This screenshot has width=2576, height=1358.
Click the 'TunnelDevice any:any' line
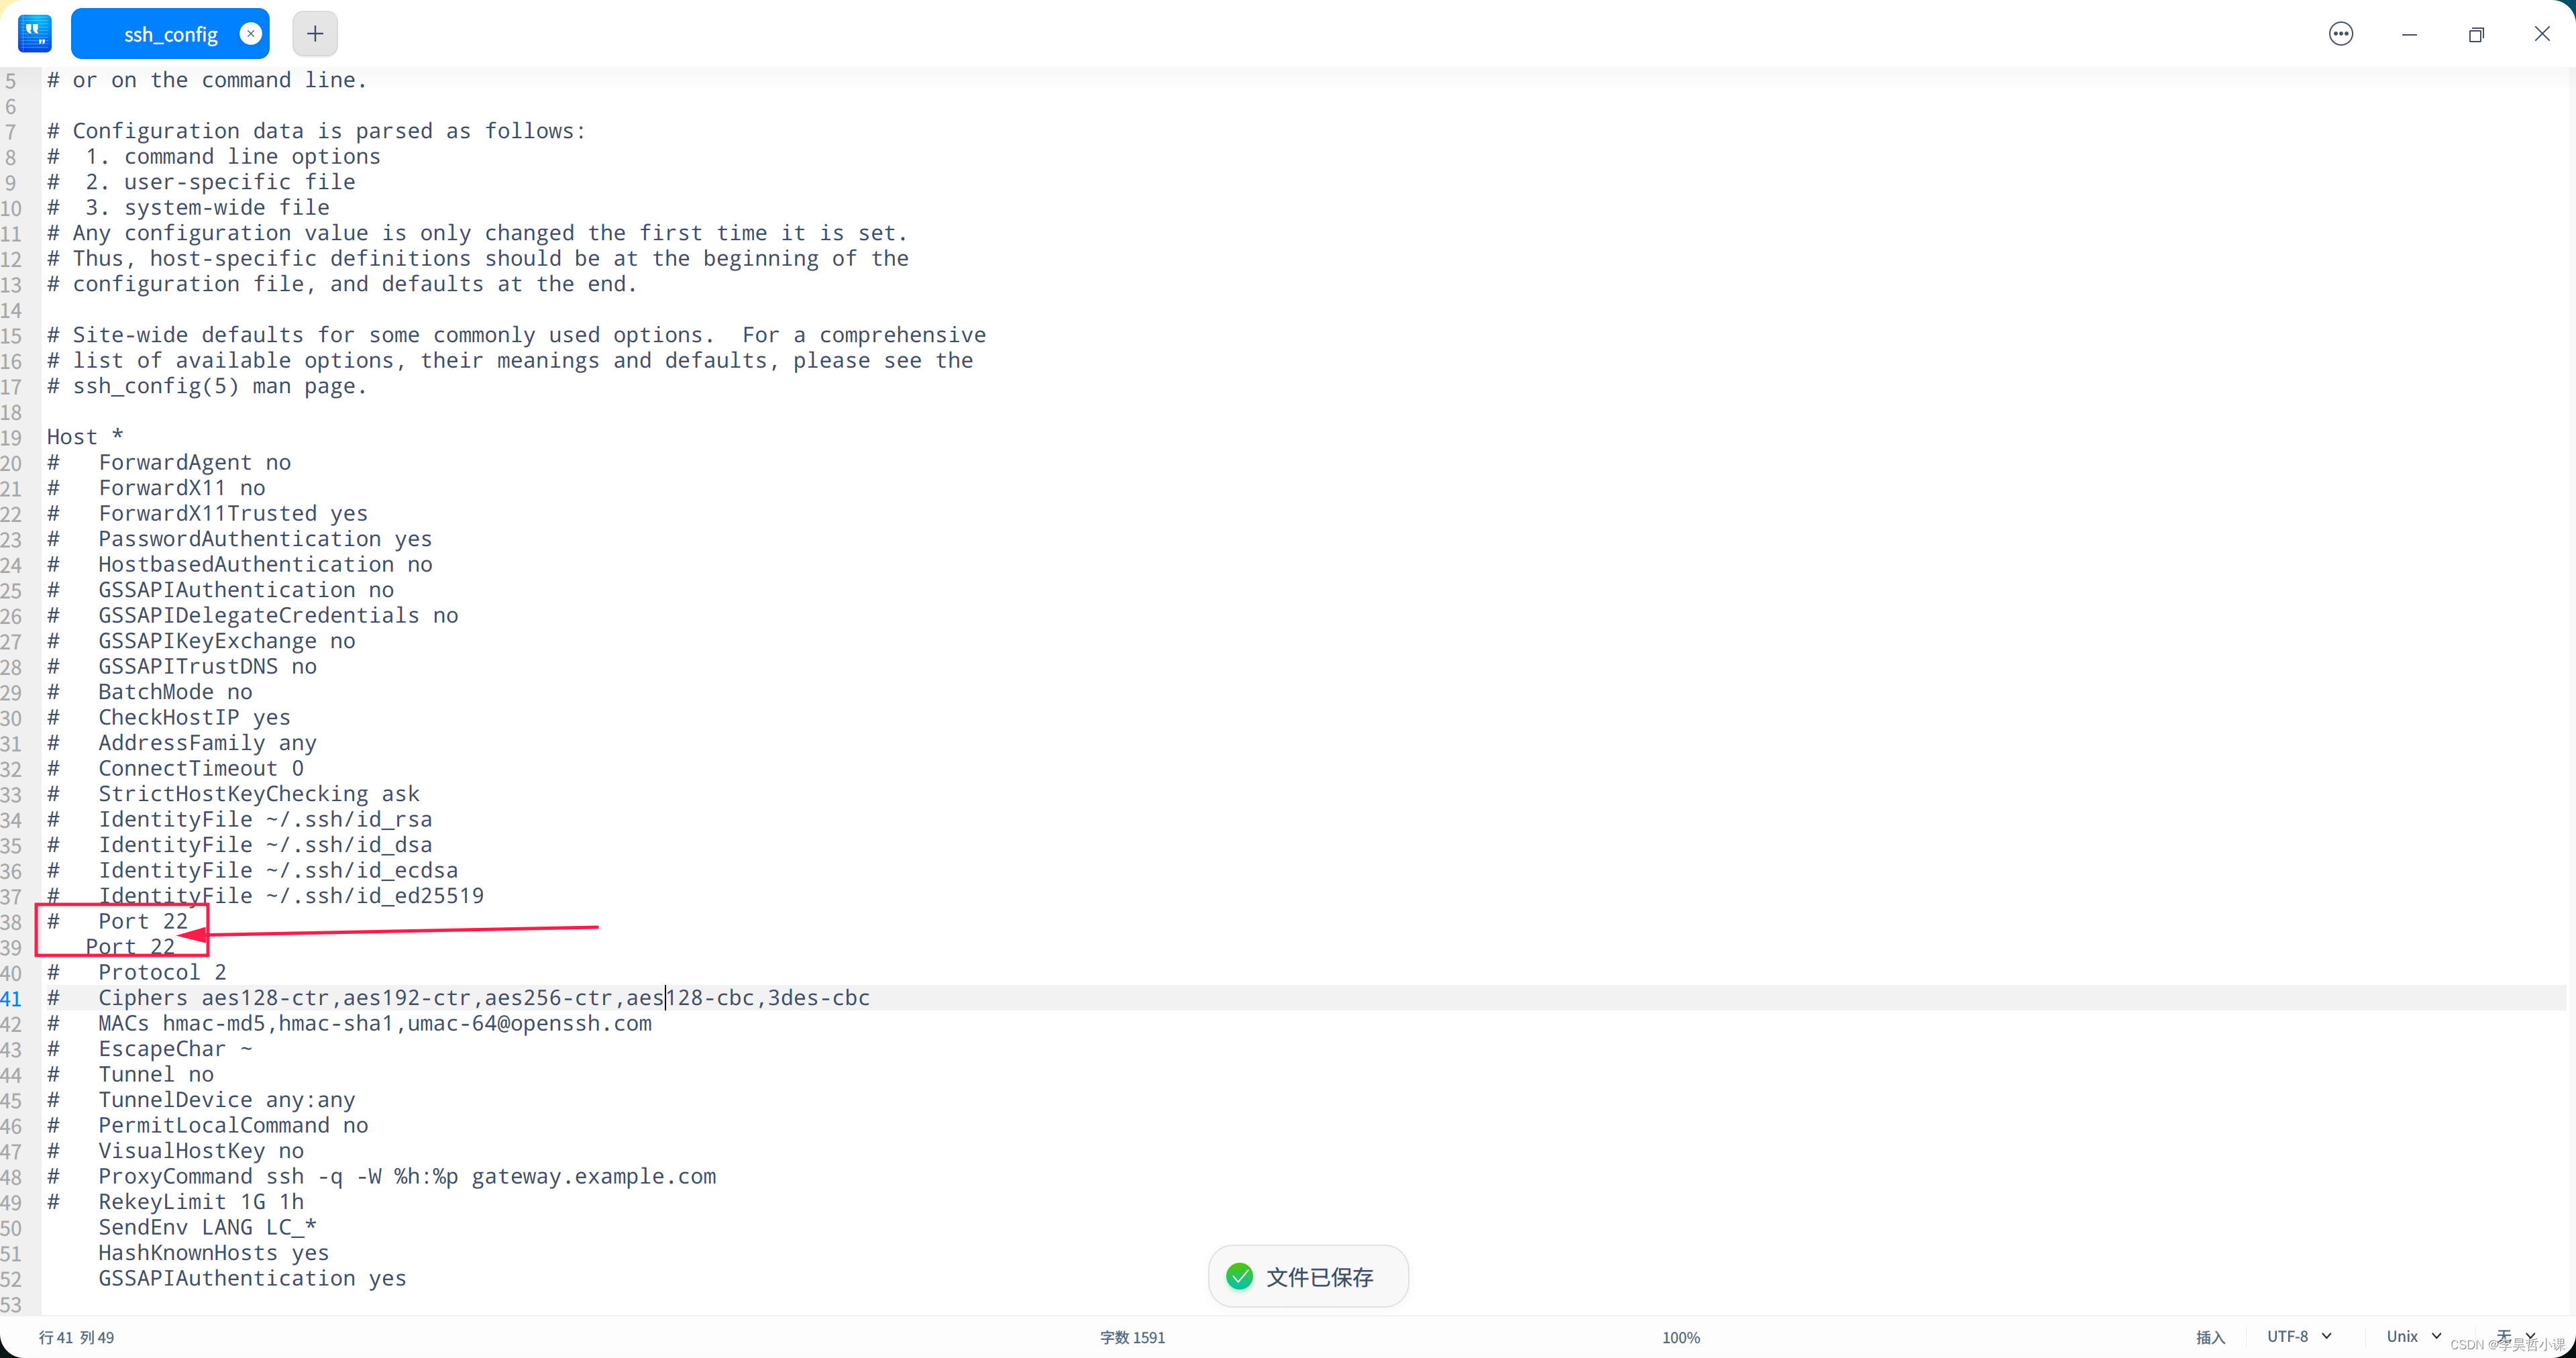(201, 1100)
